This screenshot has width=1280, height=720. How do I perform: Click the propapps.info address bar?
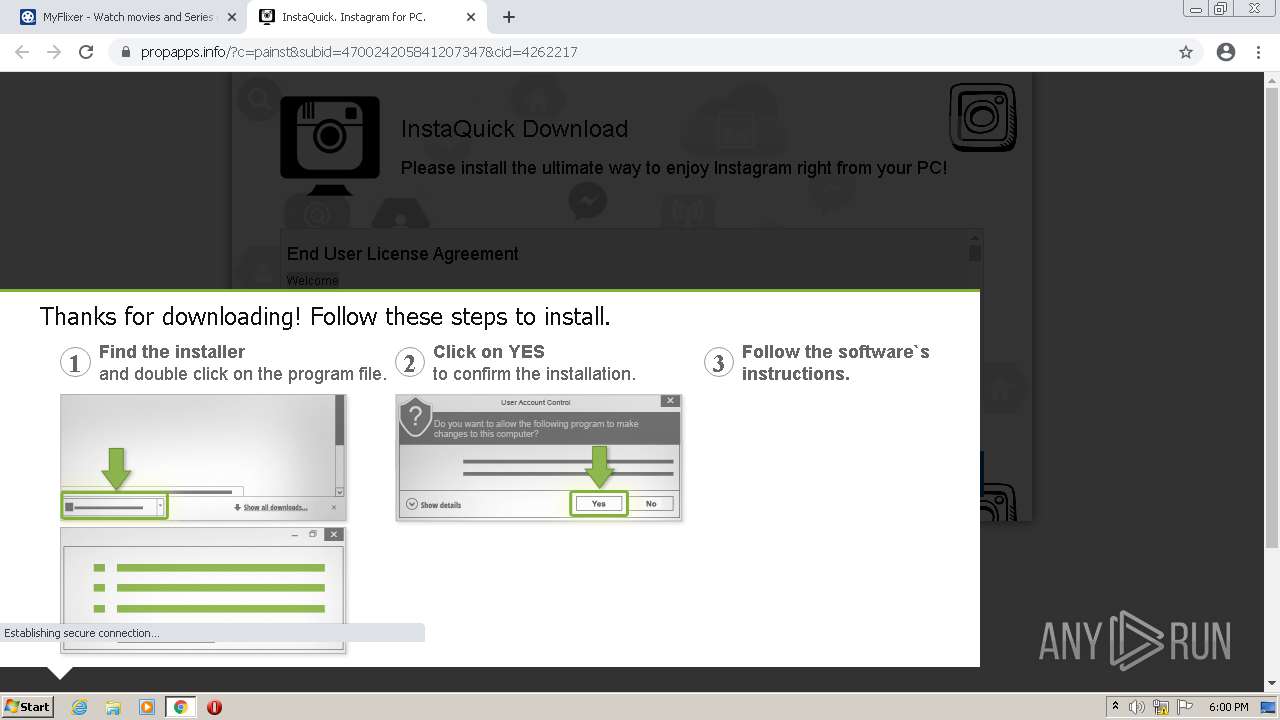[640, 52]
